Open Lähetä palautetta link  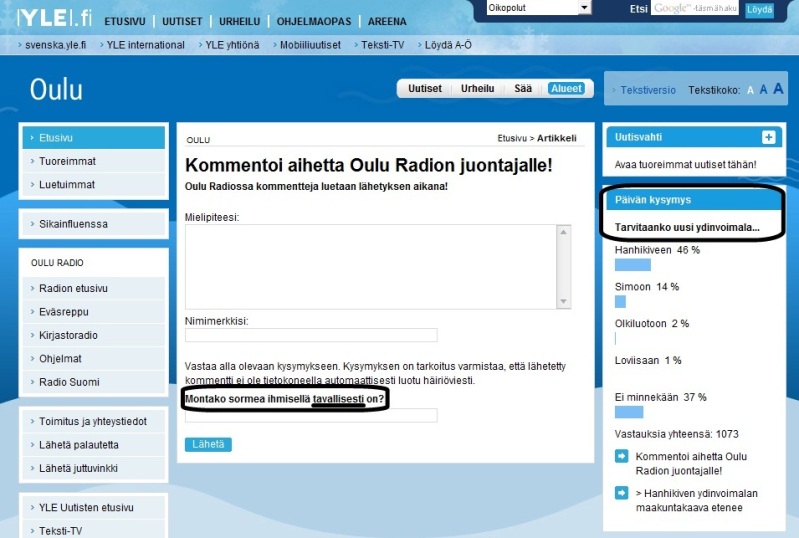coord(94,445)
